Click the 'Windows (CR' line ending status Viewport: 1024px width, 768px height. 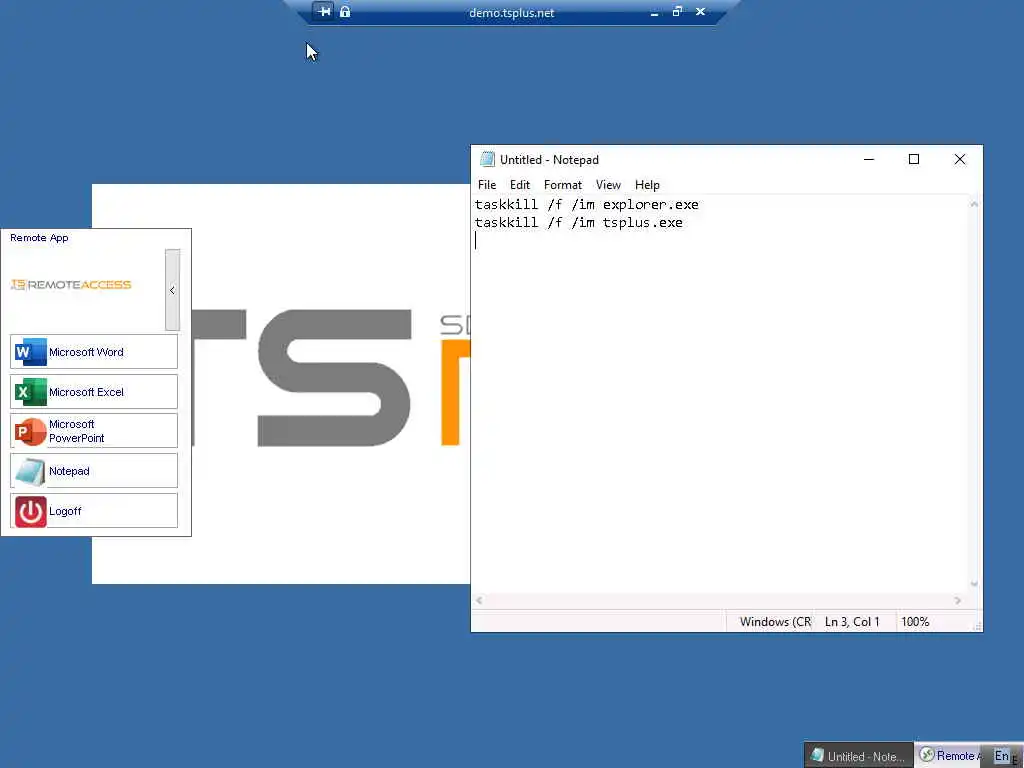coord(775,622)
